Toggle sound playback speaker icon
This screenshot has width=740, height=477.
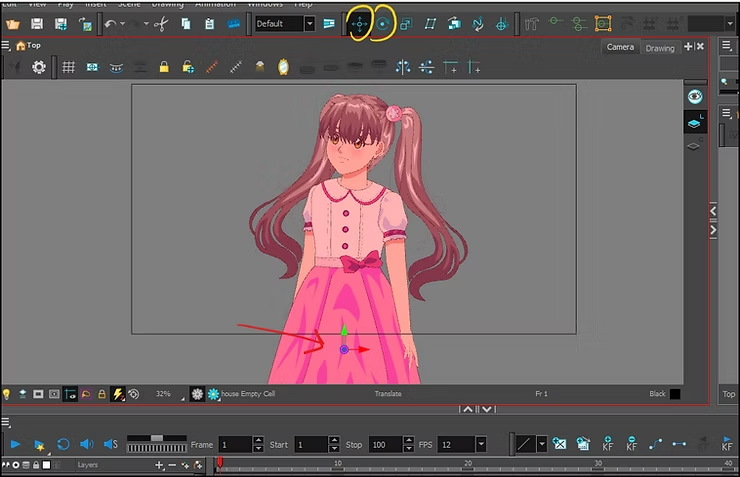coord(86,444)
